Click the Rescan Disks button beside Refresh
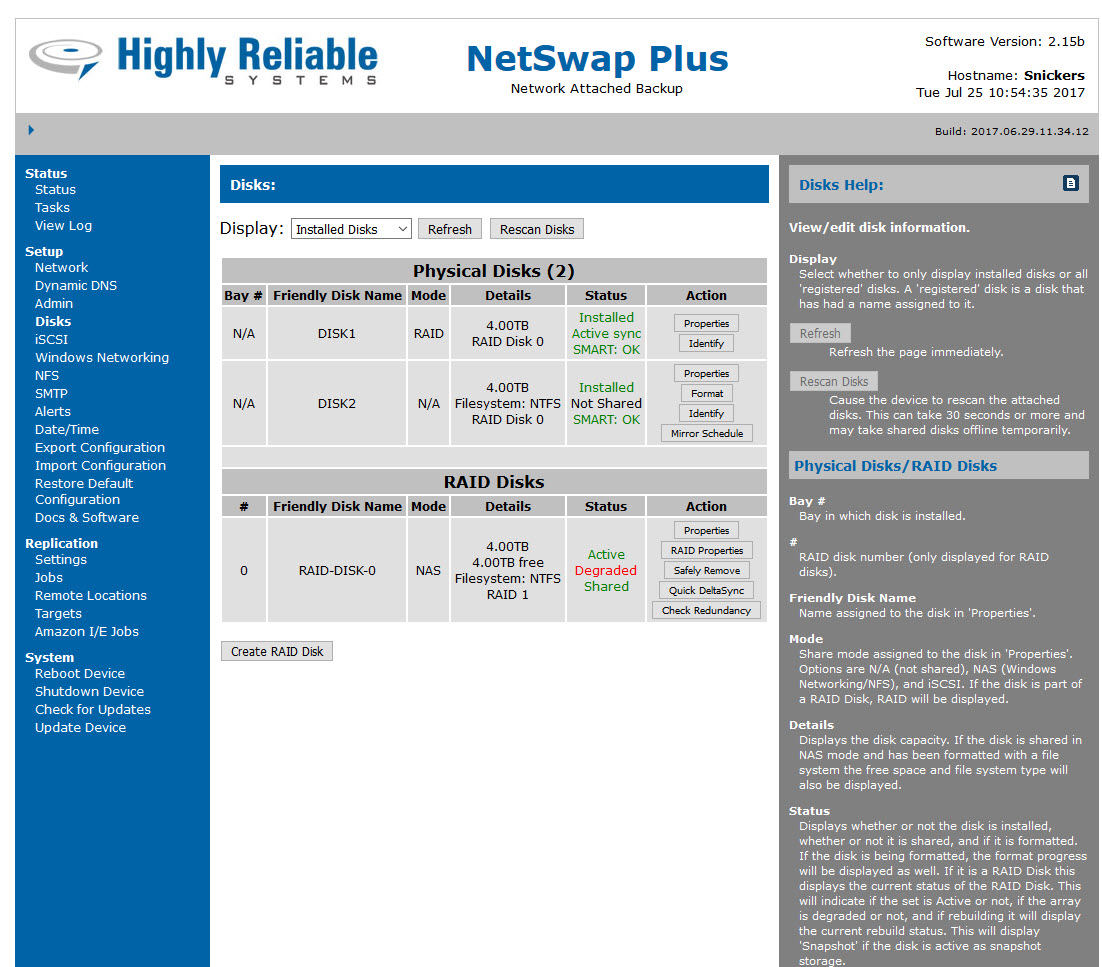 (537, 229)
